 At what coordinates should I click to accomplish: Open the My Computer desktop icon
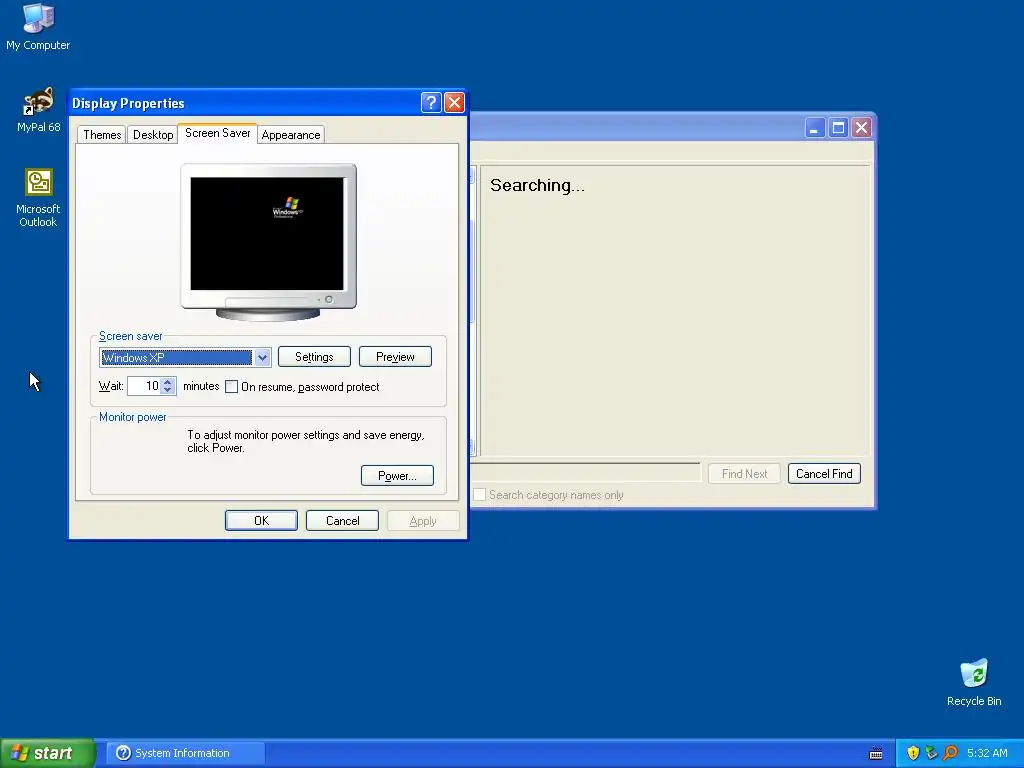pyautogui.click(x=38, y=26)
